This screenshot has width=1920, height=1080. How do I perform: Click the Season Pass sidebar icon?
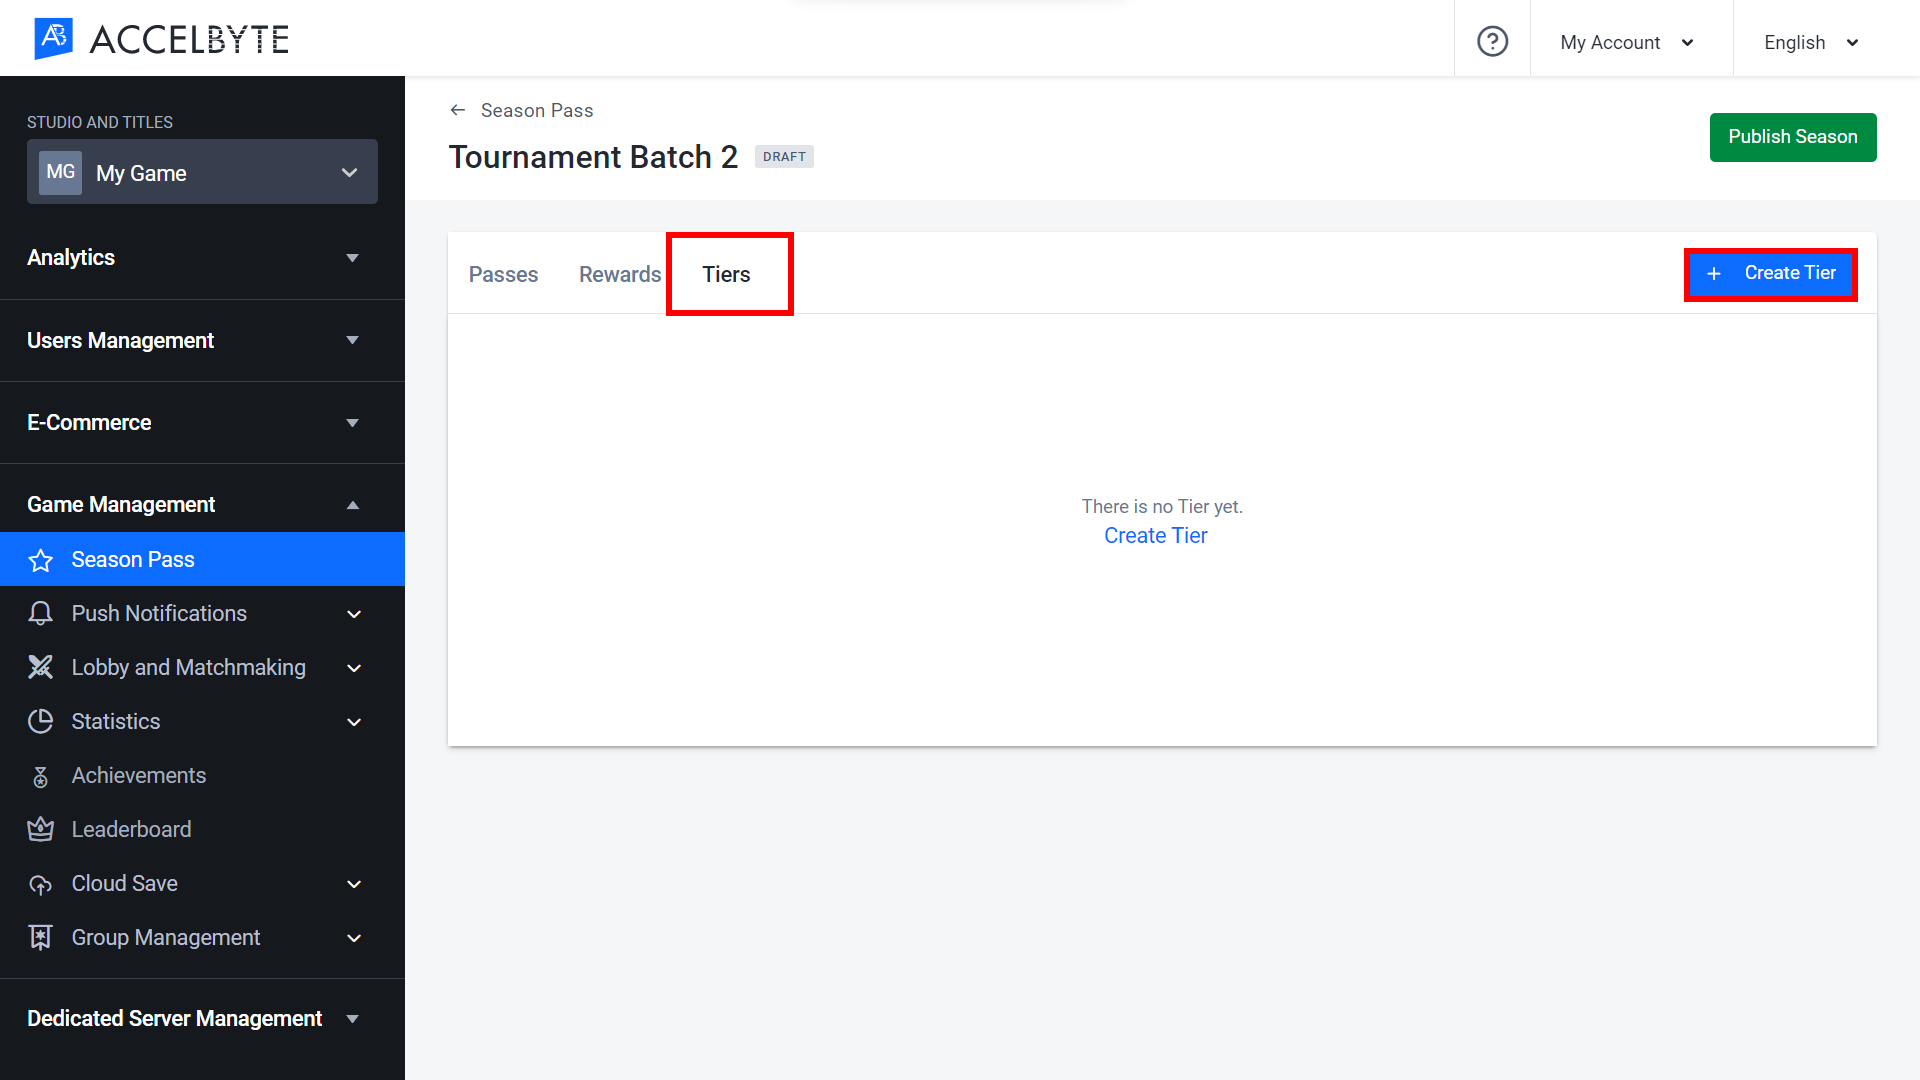pos(41,559)
